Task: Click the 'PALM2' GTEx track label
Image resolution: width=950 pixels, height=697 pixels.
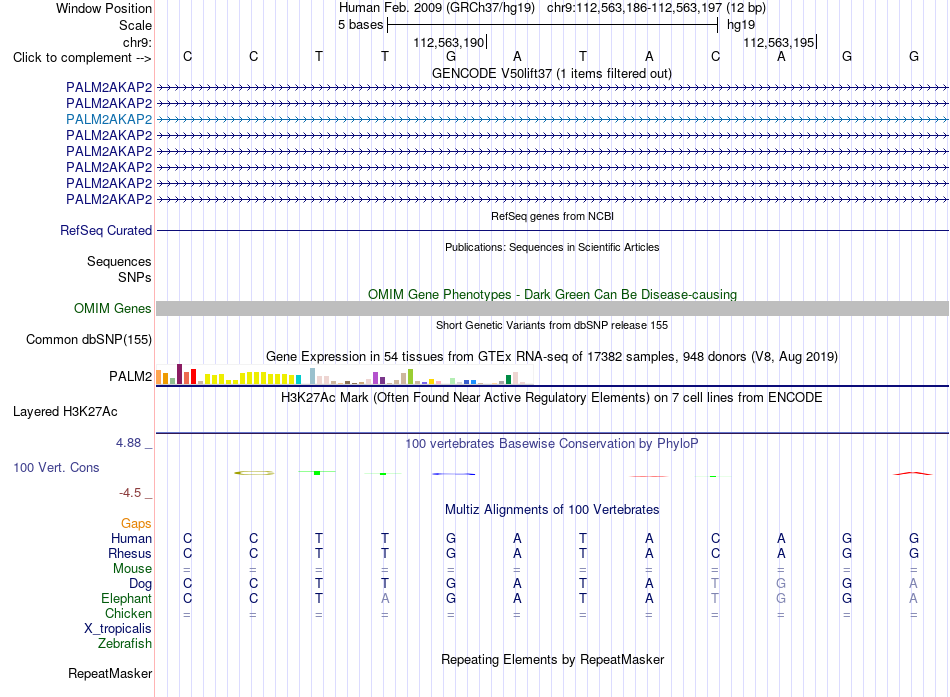Action: click(x=130, y=376)
